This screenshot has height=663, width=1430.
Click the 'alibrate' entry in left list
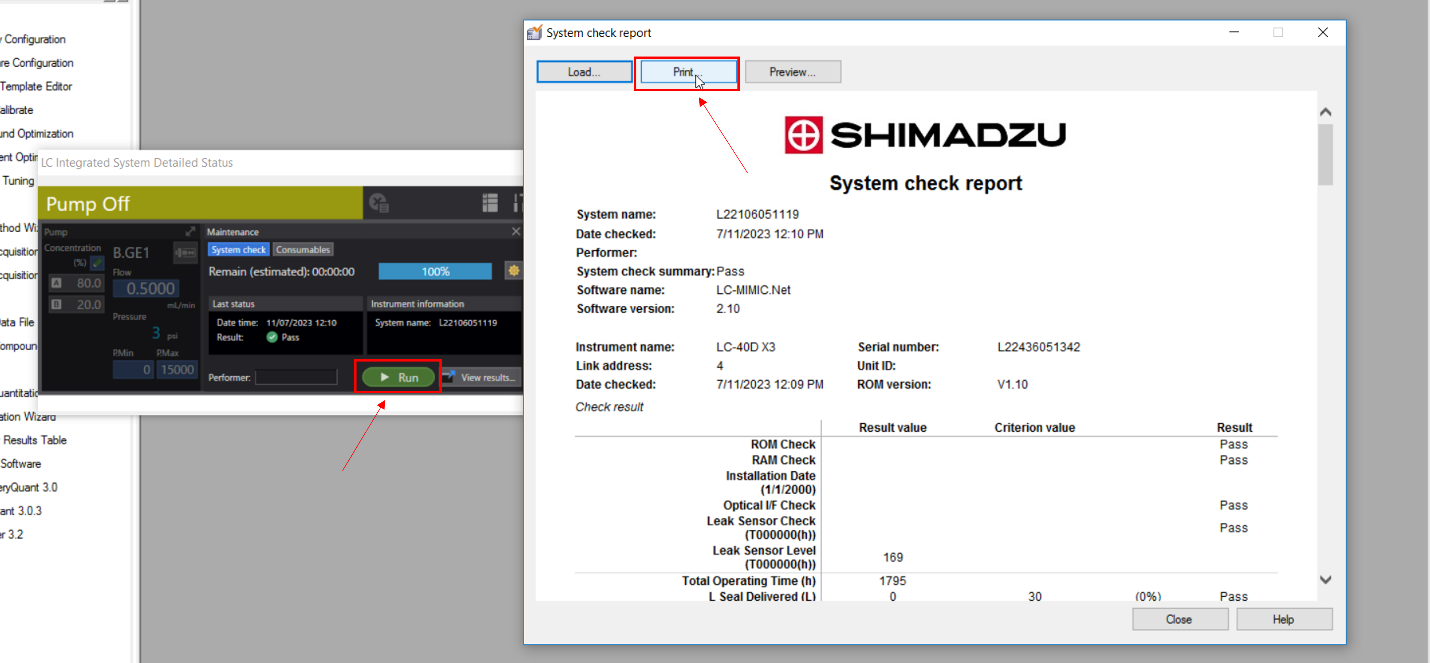tap(17, 110)
